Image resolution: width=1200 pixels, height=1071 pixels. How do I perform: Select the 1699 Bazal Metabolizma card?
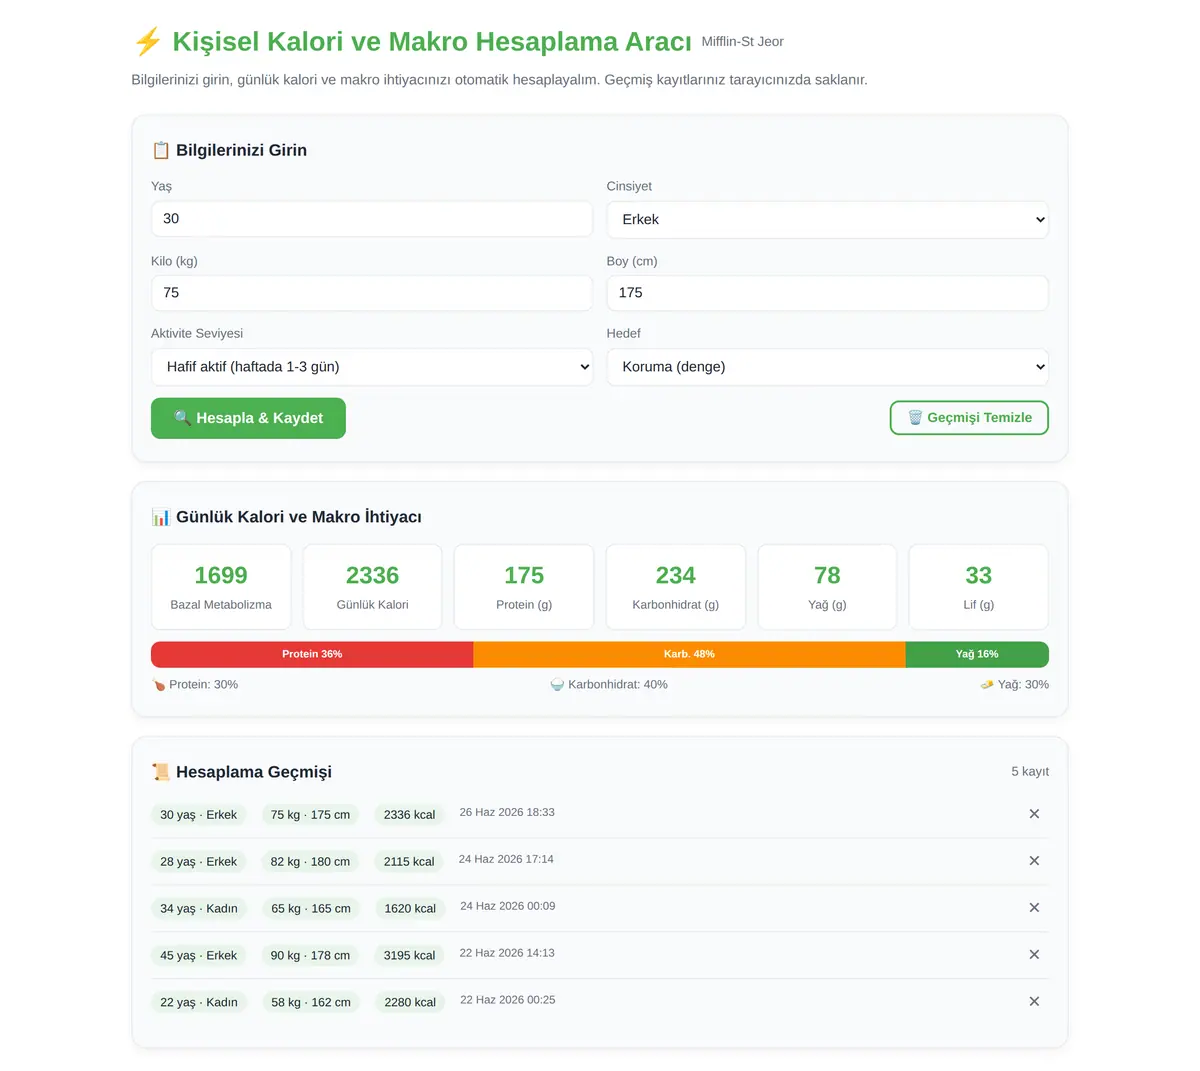pyautogui.click(x=221, y=587)
